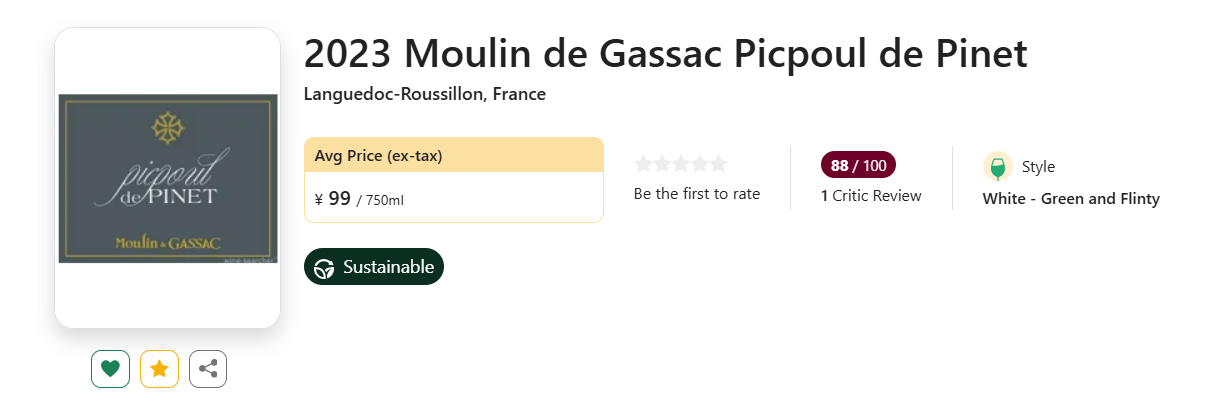
Task: Click the Avg Price (ex-tax) header
Action: (379, 156)
